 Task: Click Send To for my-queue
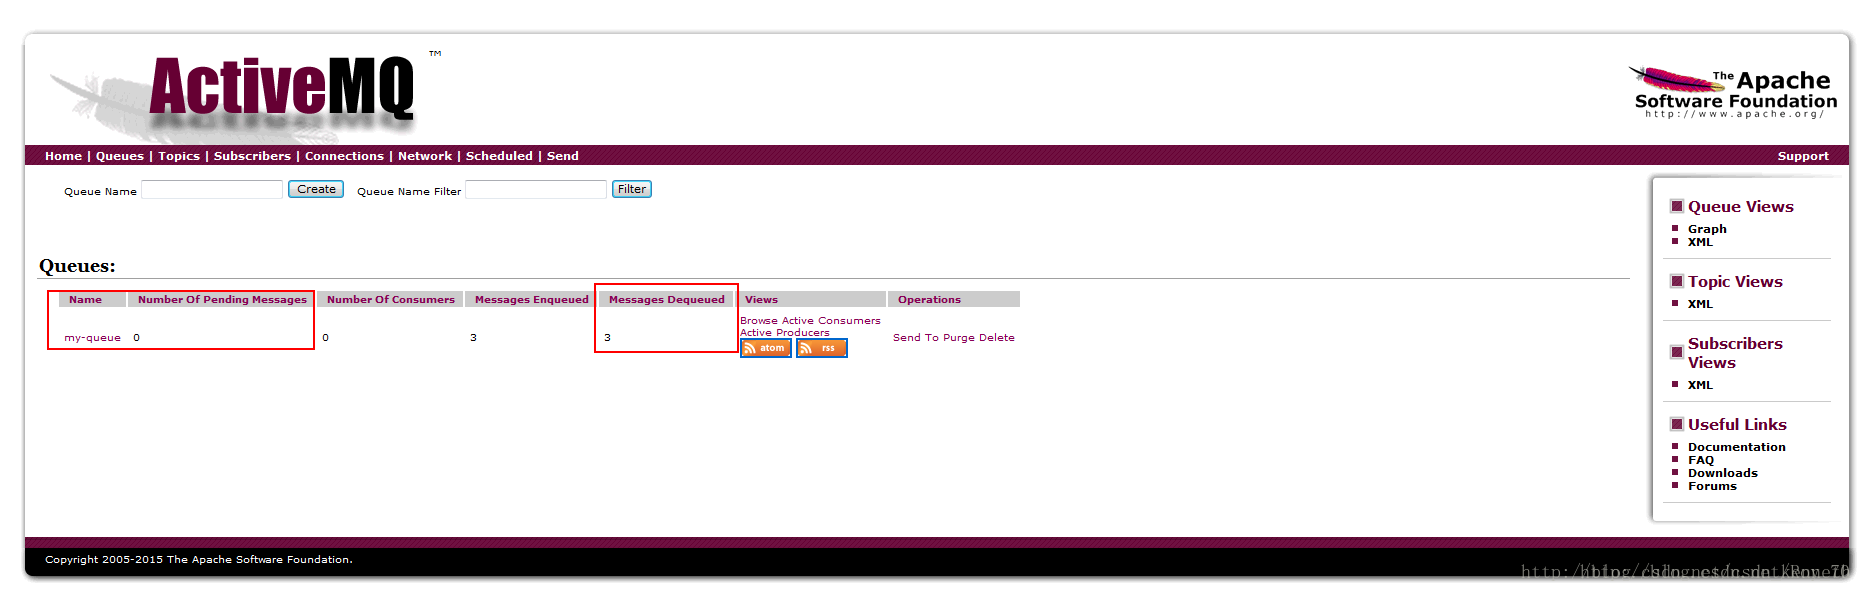916,338
